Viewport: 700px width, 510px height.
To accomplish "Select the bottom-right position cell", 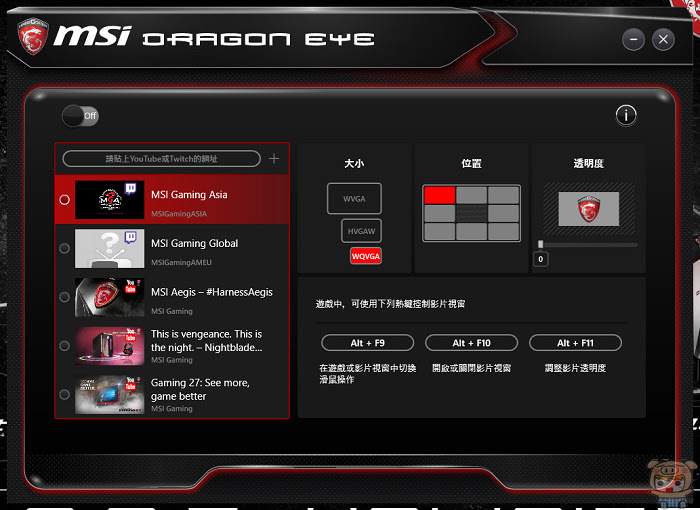I will 504,232.
